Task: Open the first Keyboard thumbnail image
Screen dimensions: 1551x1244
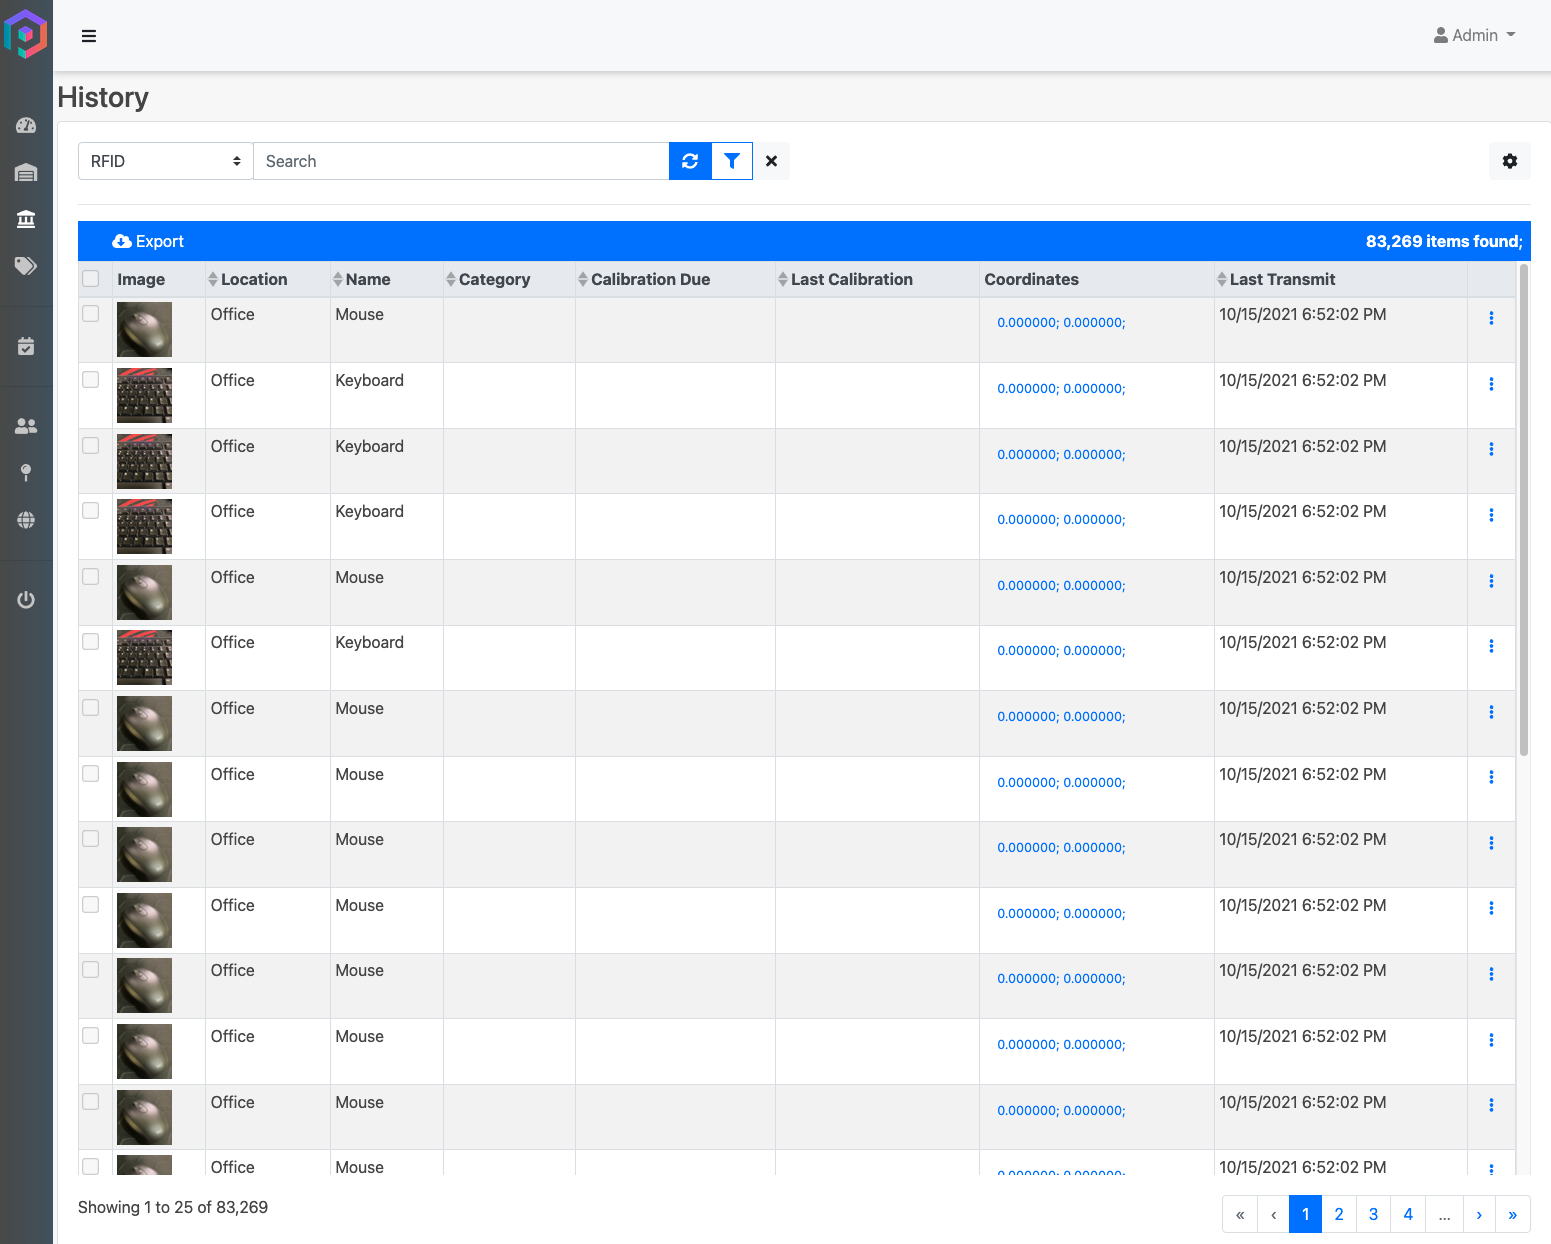Action: point(144,395)
